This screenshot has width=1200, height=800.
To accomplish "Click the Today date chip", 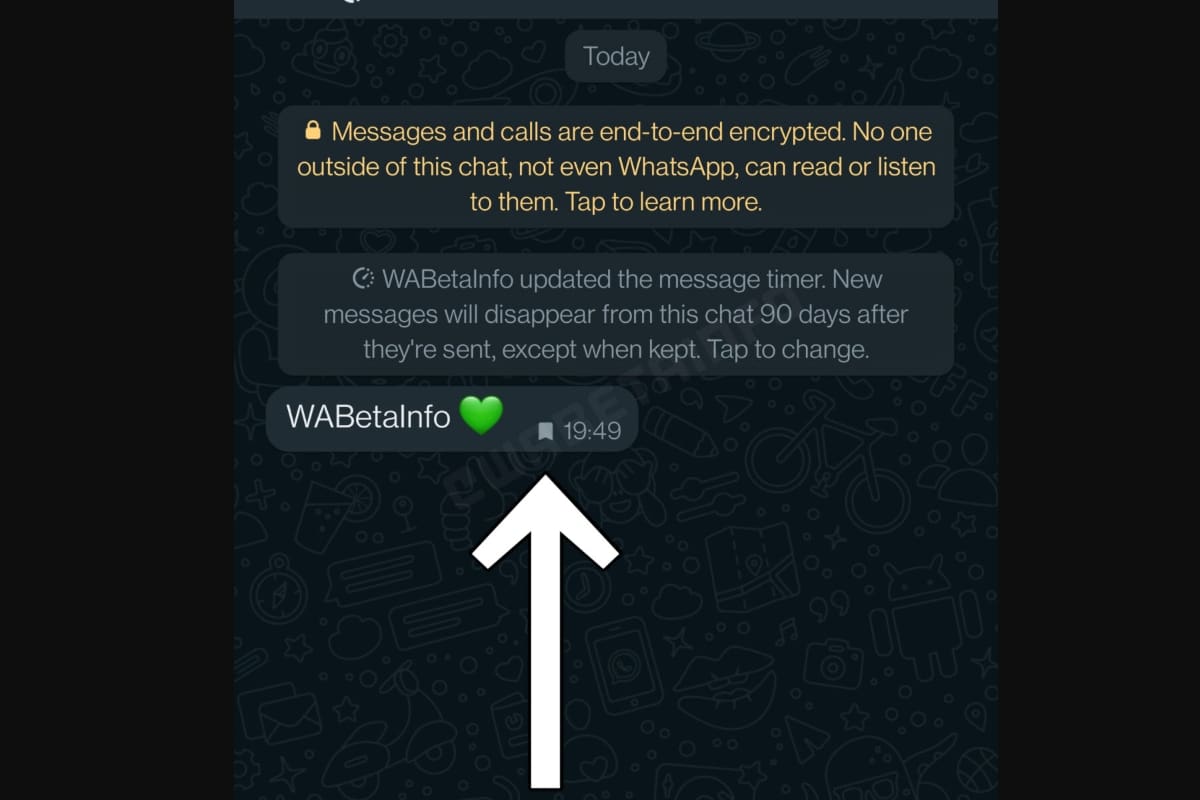I will [616, 57].
